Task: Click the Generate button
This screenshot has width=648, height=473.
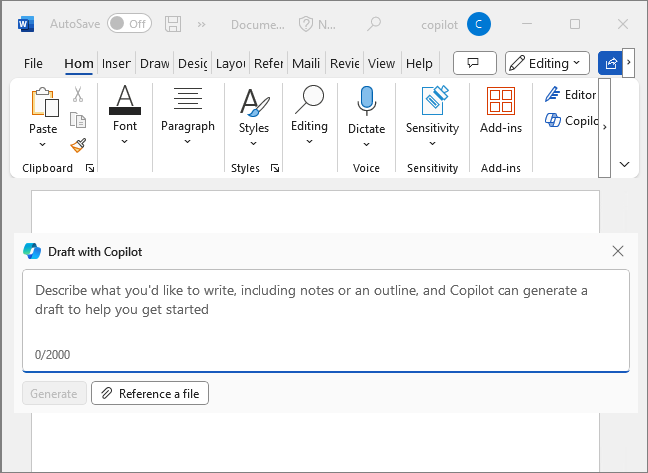Action: 54,393
